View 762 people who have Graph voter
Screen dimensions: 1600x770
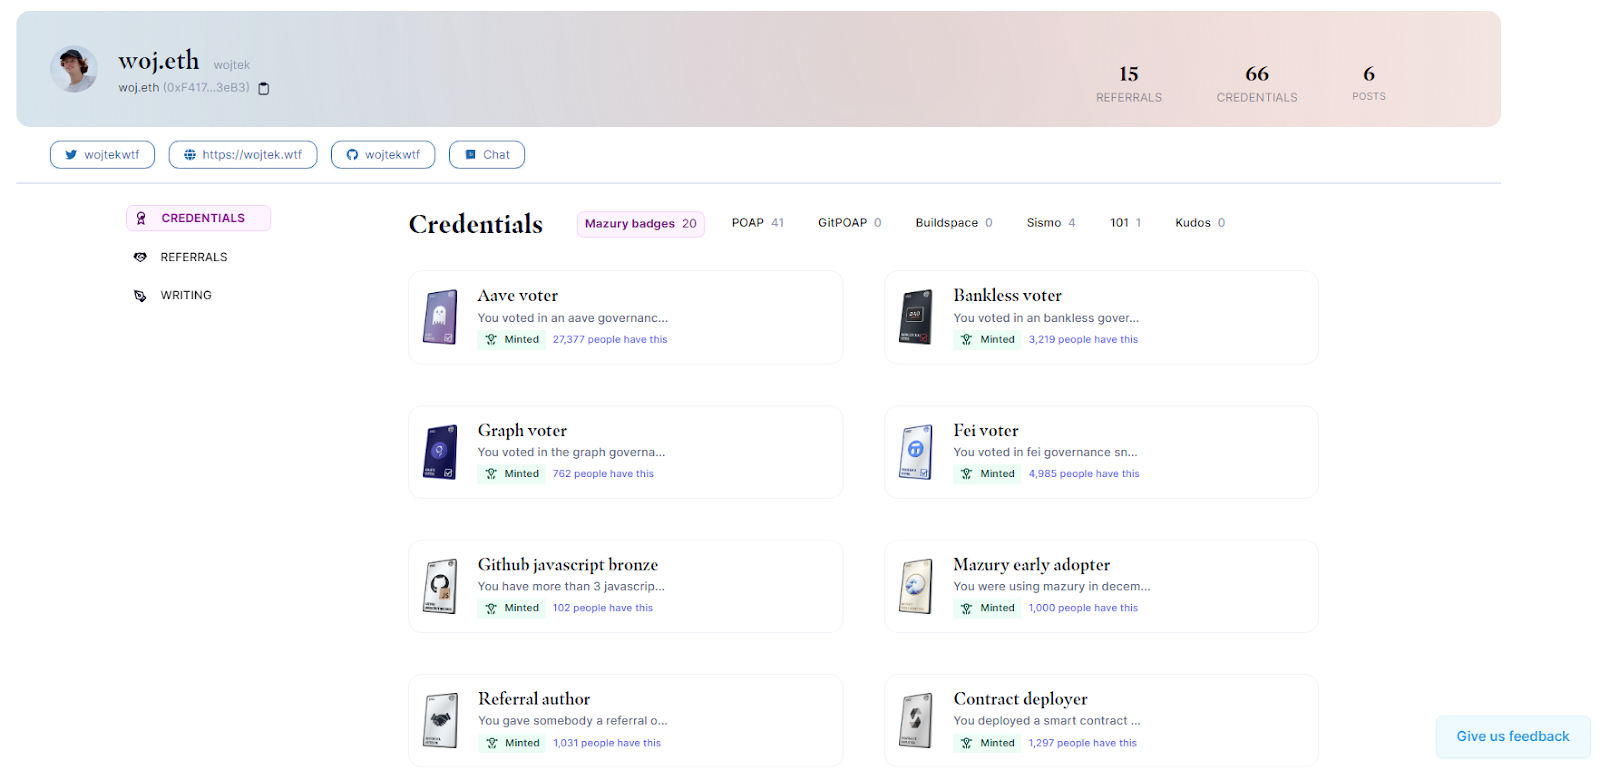coord(603,474)
